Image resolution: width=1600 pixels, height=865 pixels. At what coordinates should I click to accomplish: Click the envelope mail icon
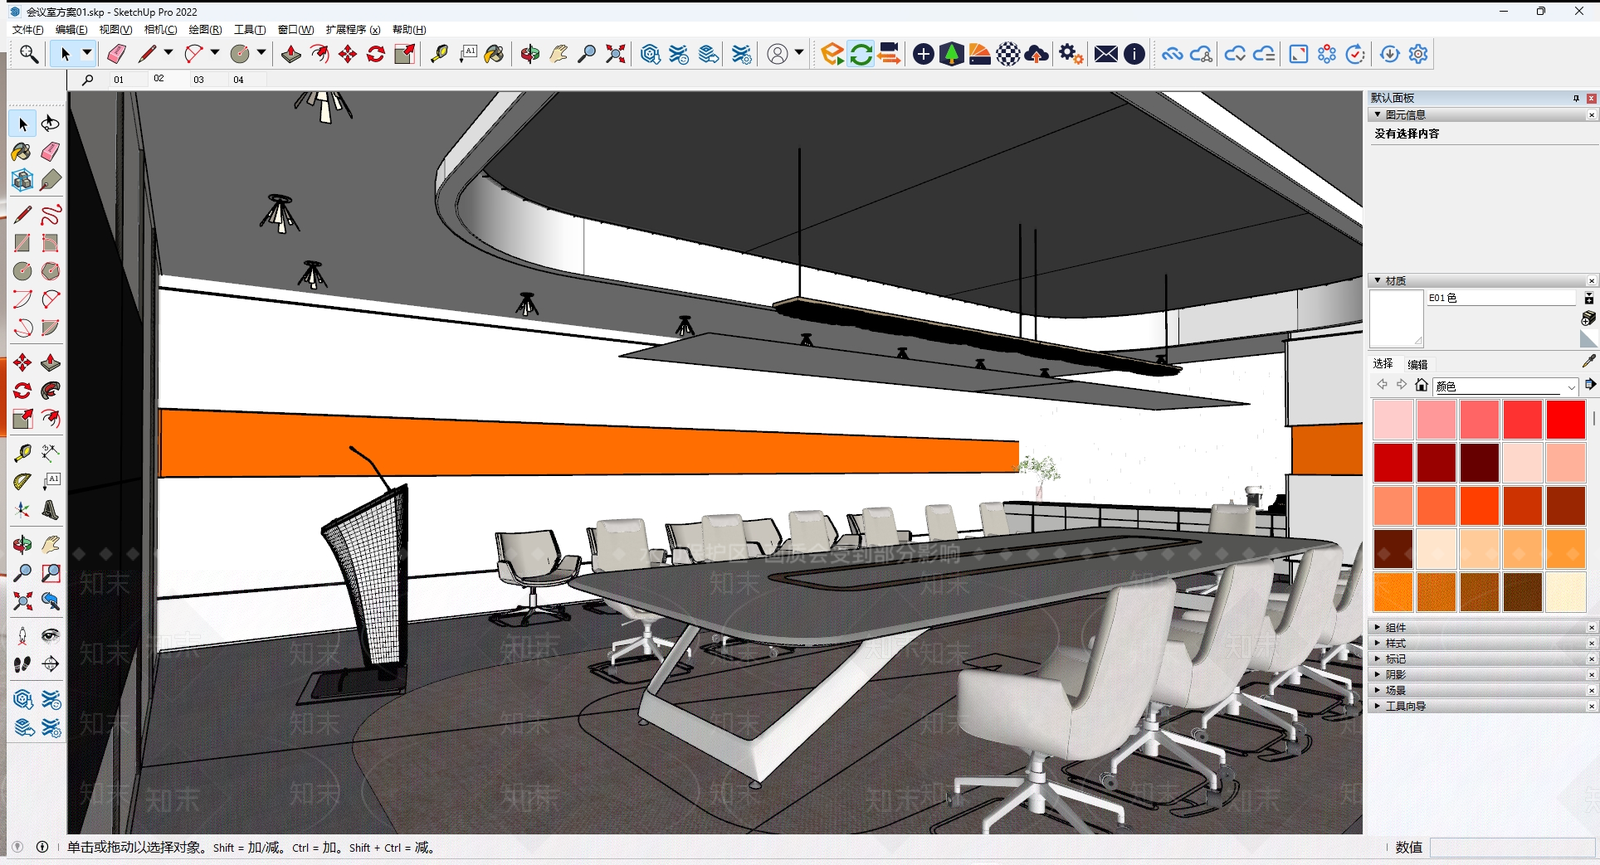point(1106,54)
